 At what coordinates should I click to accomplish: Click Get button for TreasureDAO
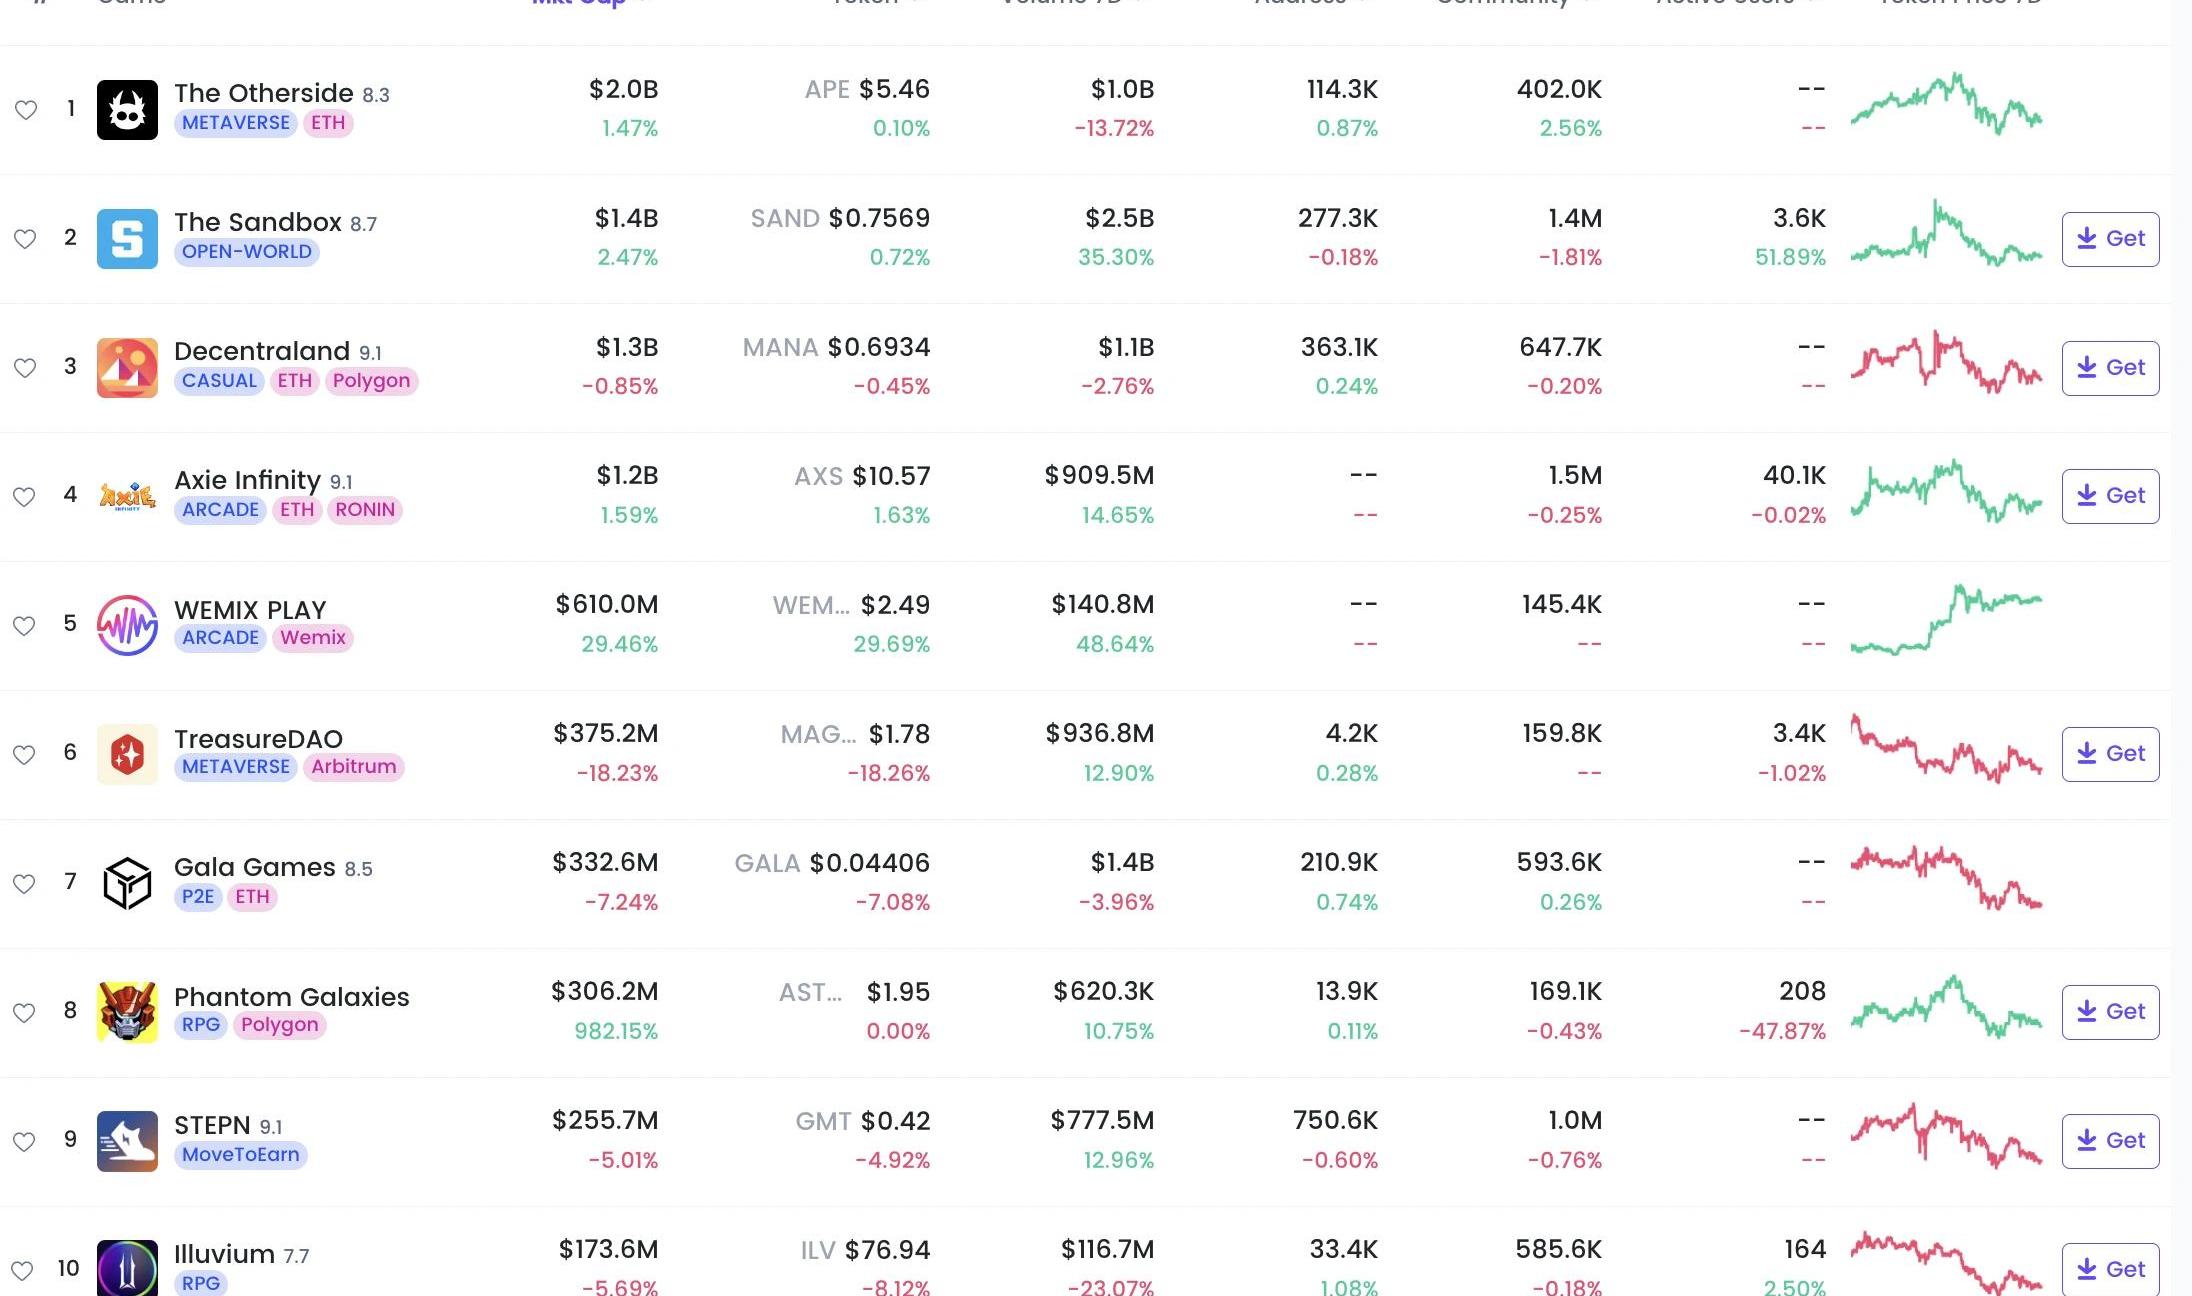pyautogui.click(x=2110, y=754)
